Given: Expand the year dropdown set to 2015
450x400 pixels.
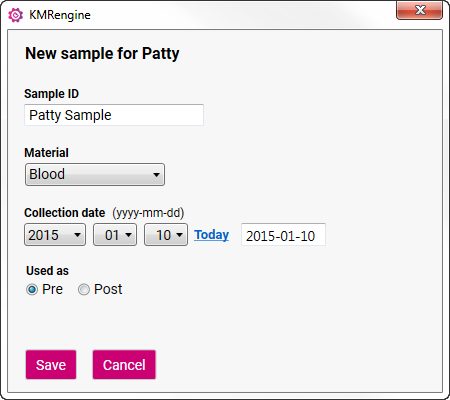Looking at the screenshot, I should (x=55, y=235).
